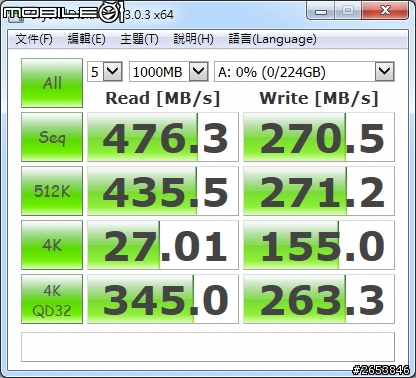Select the 4K QD32 write value 263.3

319,299
